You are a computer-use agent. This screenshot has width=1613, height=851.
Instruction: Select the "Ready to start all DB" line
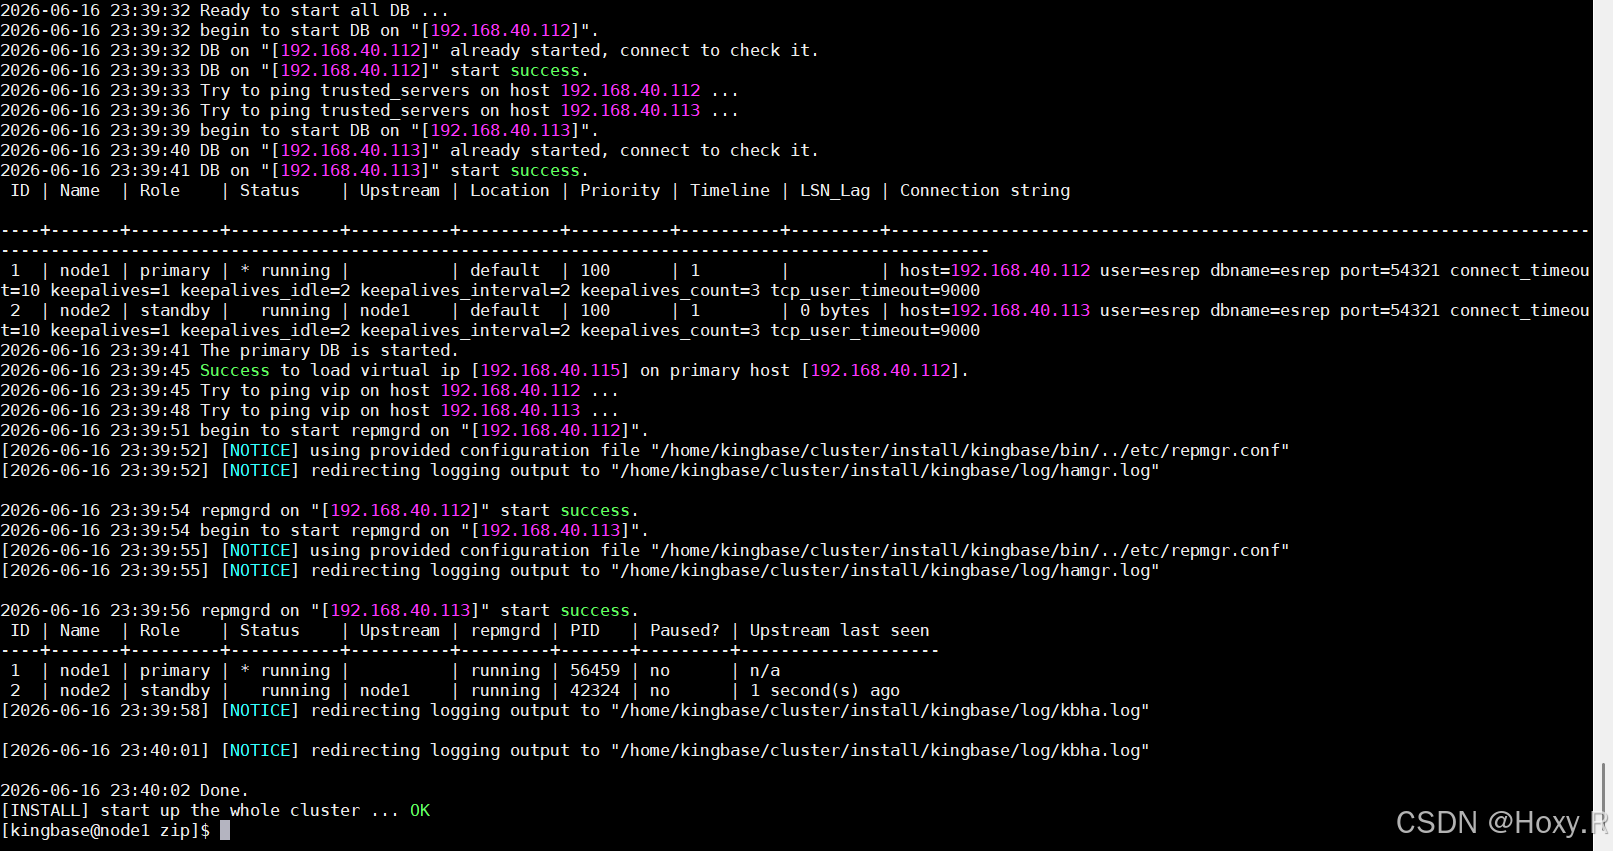tap(225, 10)
